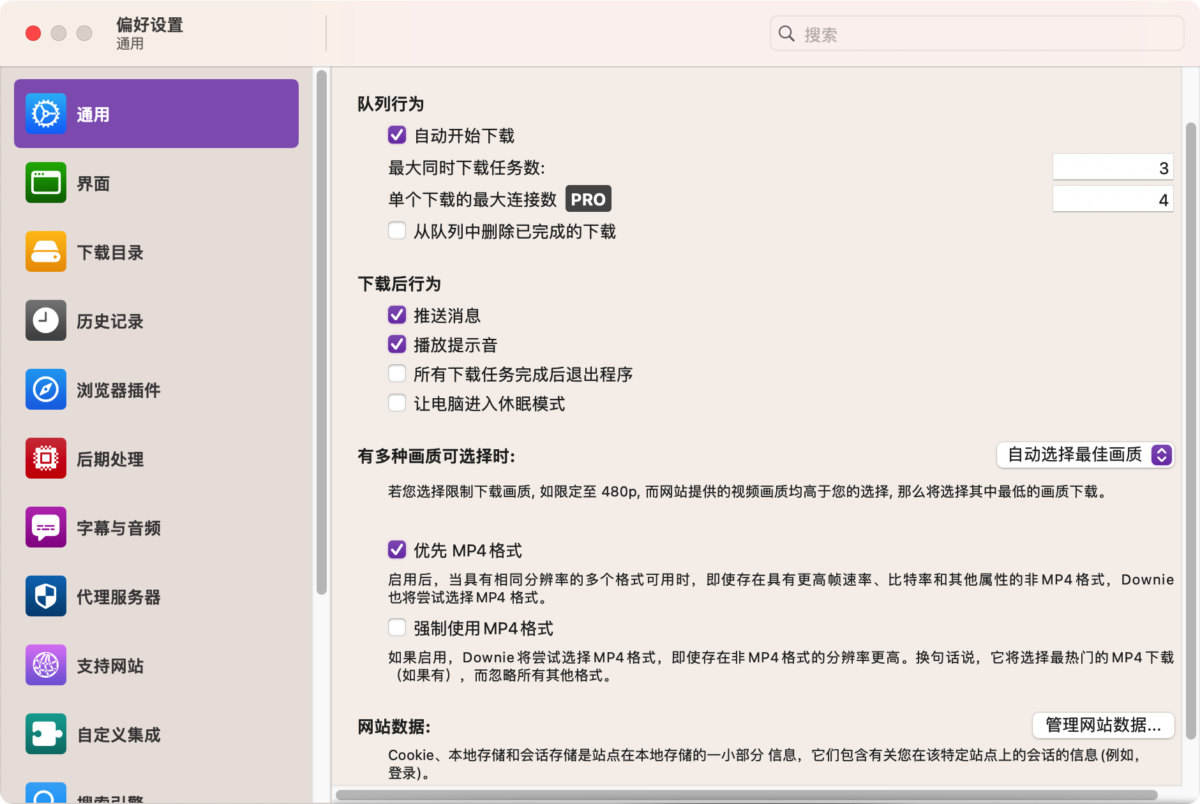Viewport: 1200px width, 804px height.
Task: Enable 从队列中删除已完成的下载
Action: pos(397,231)
